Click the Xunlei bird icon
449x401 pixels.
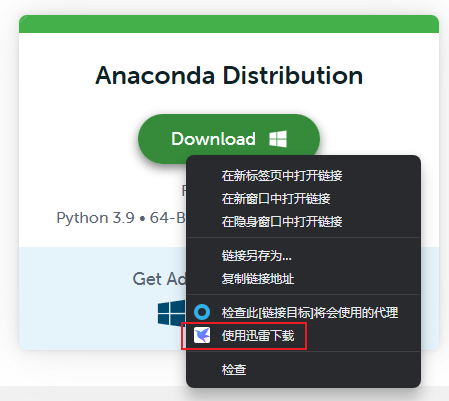click(202, 335)
